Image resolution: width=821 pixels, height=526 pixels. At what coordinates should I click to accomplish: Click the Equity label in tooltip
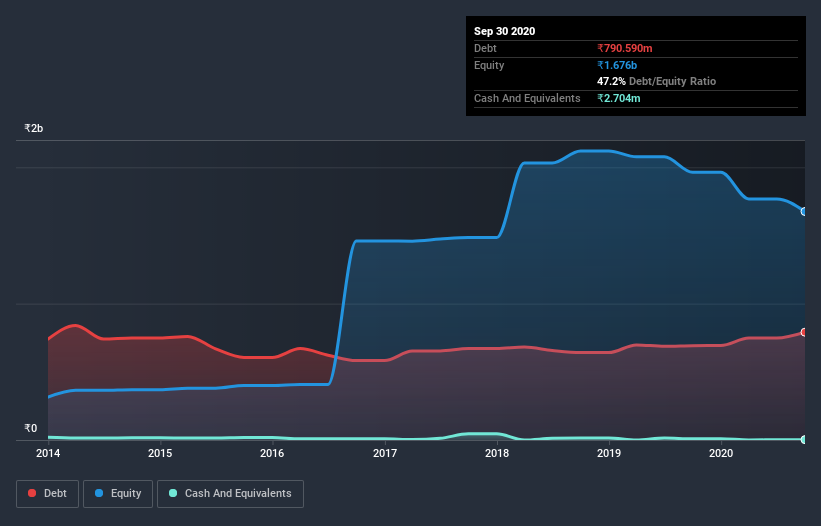coord(489,65)
